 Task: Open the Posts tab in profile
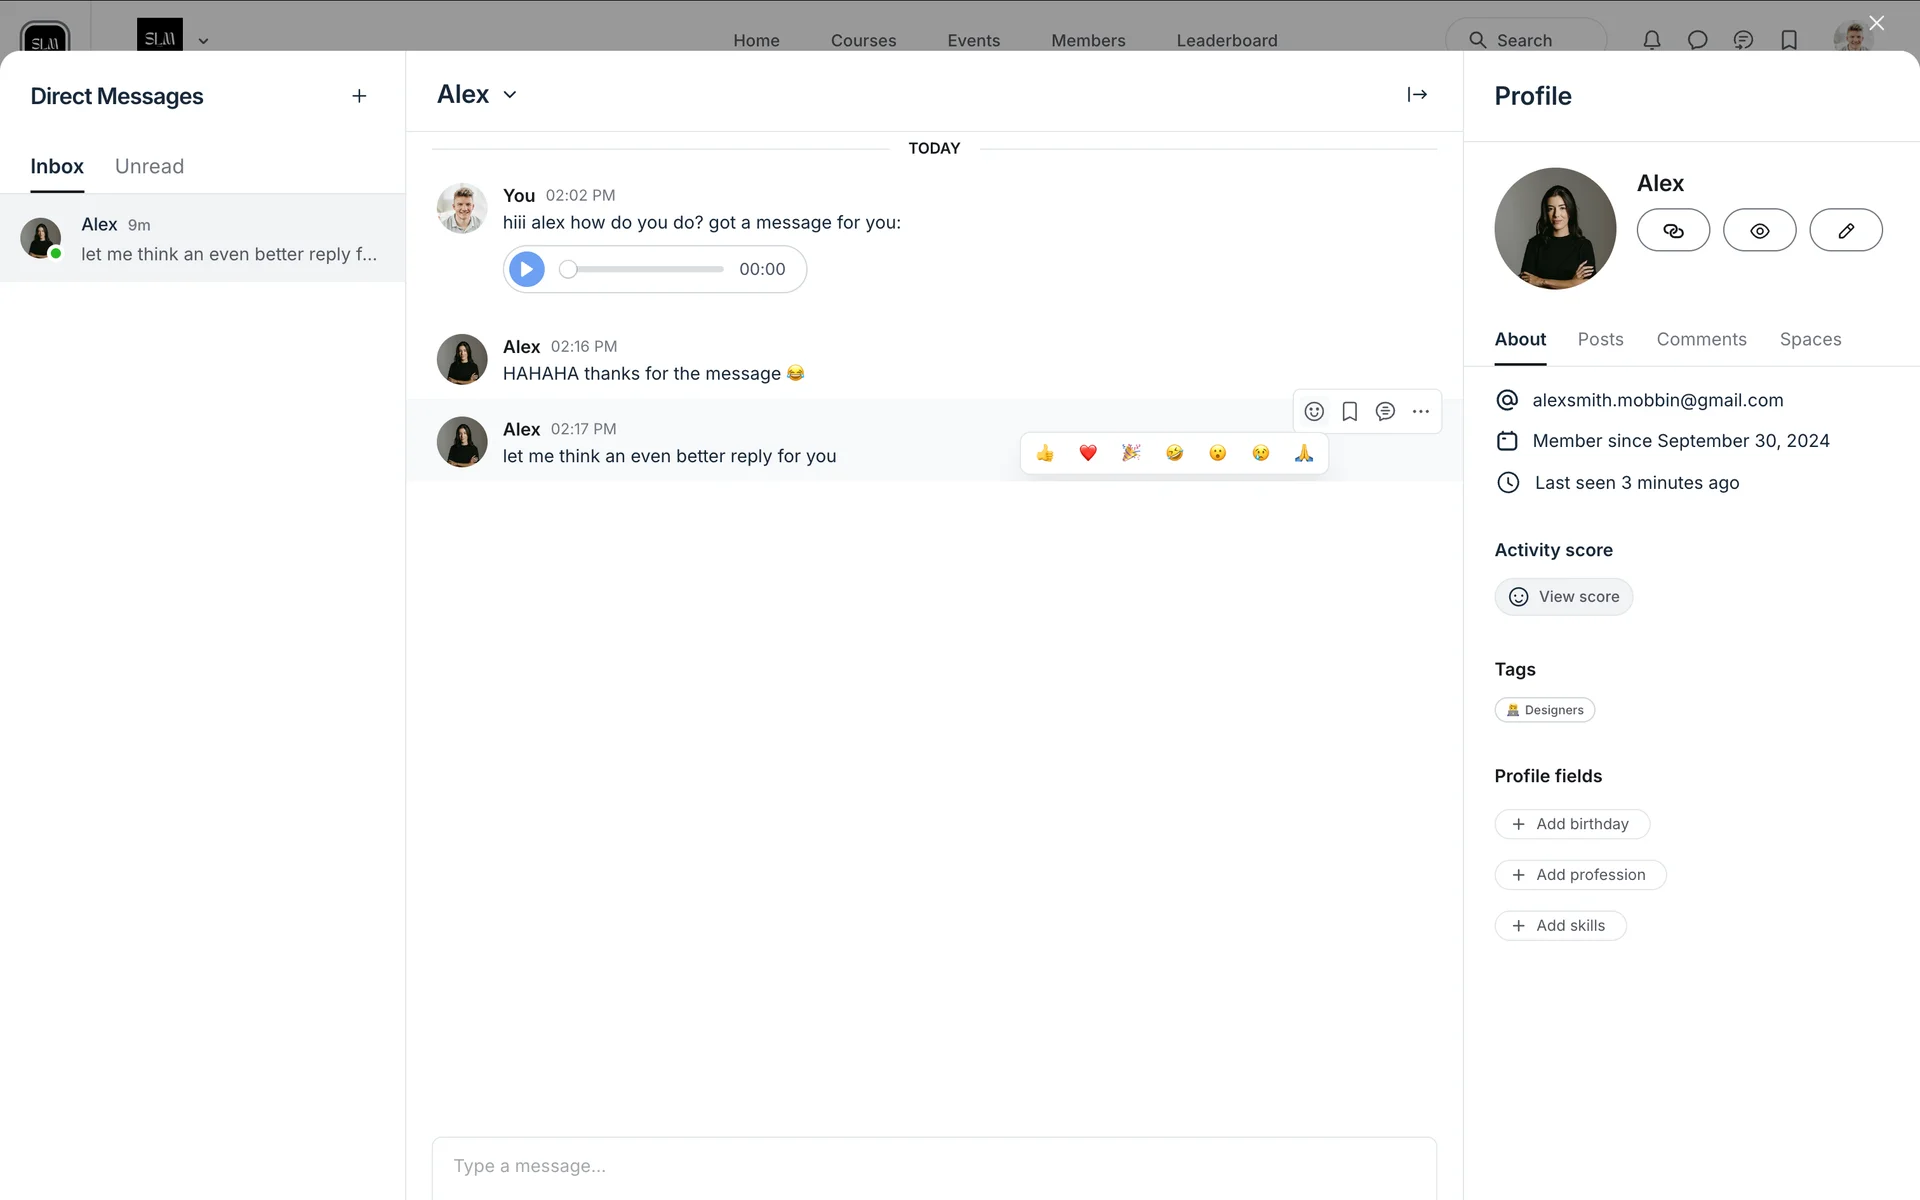click(x=1600, y=339)
